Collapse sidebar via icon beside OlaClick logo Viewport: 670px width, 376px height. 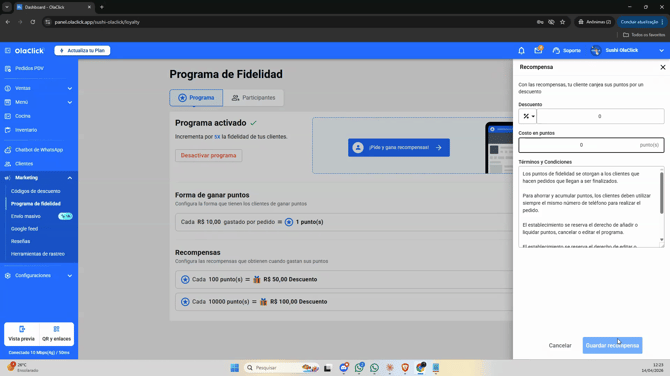coord(8,50)
